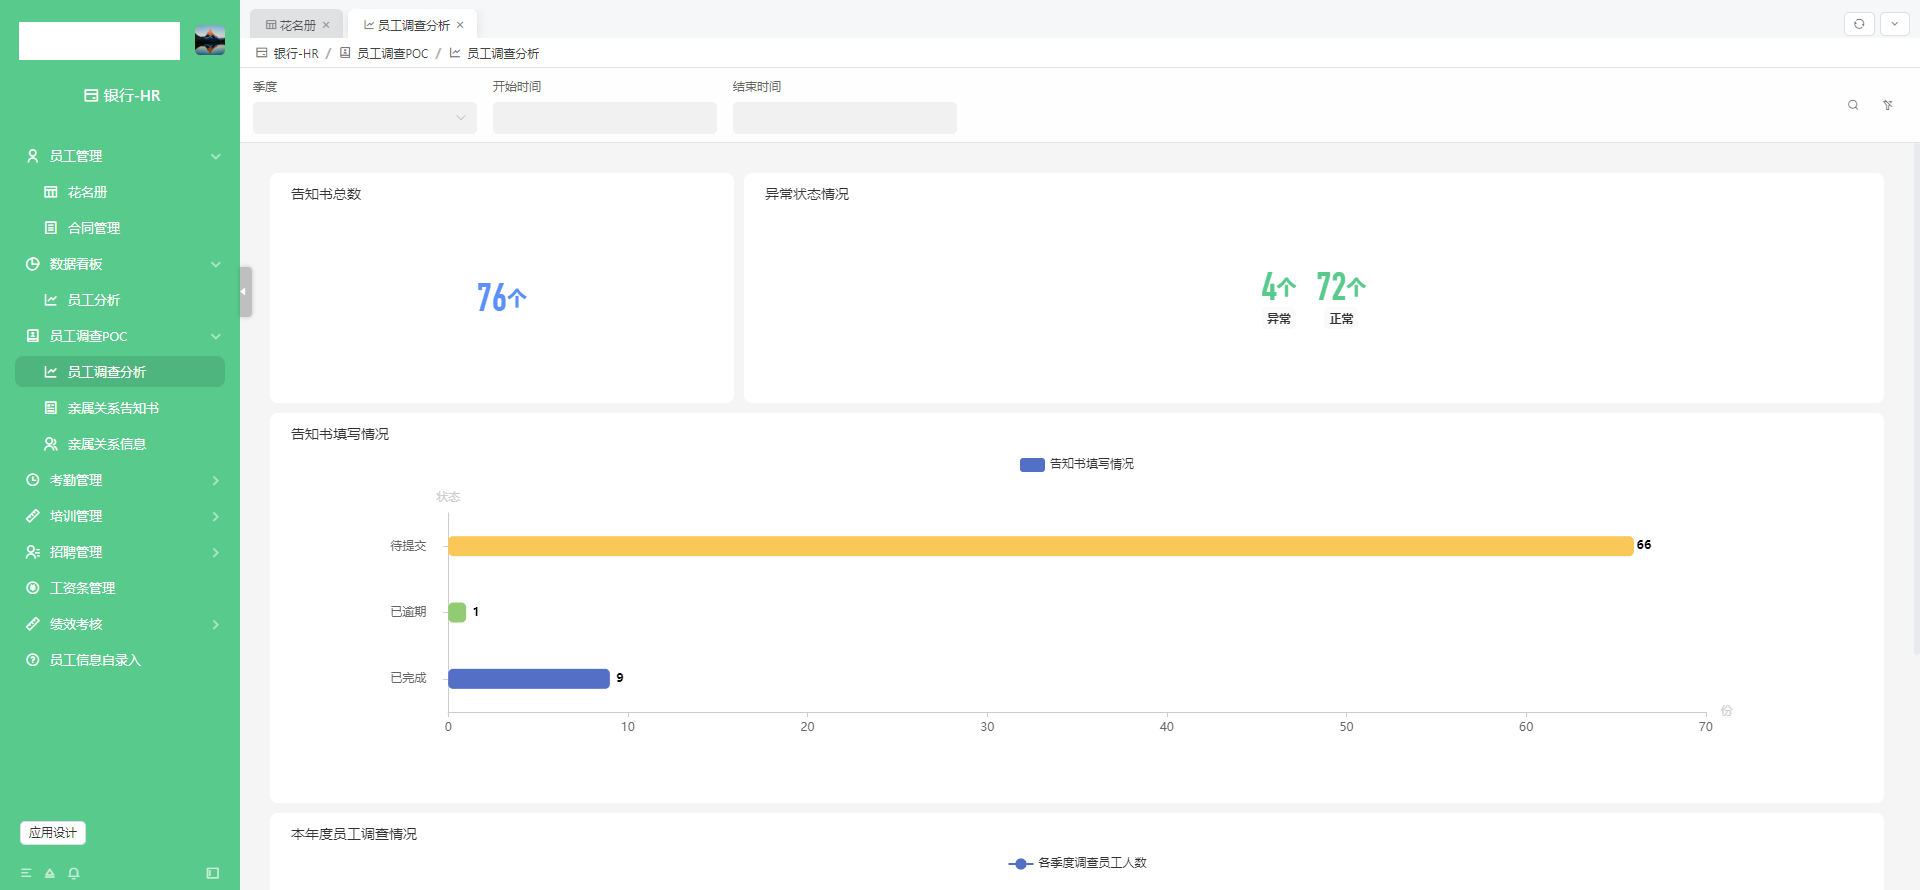The width and height of the screenshot is (1920, 890).
Task: Click the search magnifier icon in filter bar
Action: pos(1853,105)
